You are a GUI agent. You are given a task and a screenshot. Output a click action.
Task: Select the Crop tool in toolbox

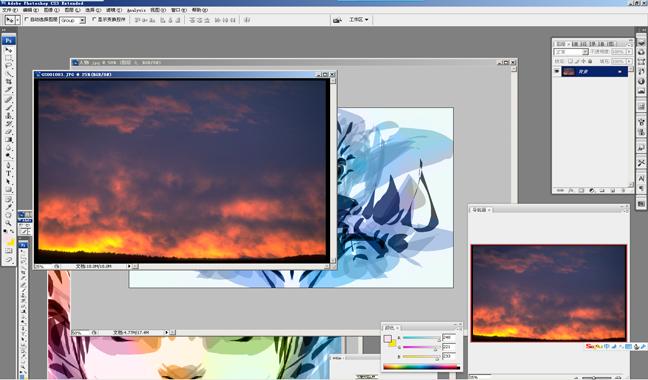(8, 82)
